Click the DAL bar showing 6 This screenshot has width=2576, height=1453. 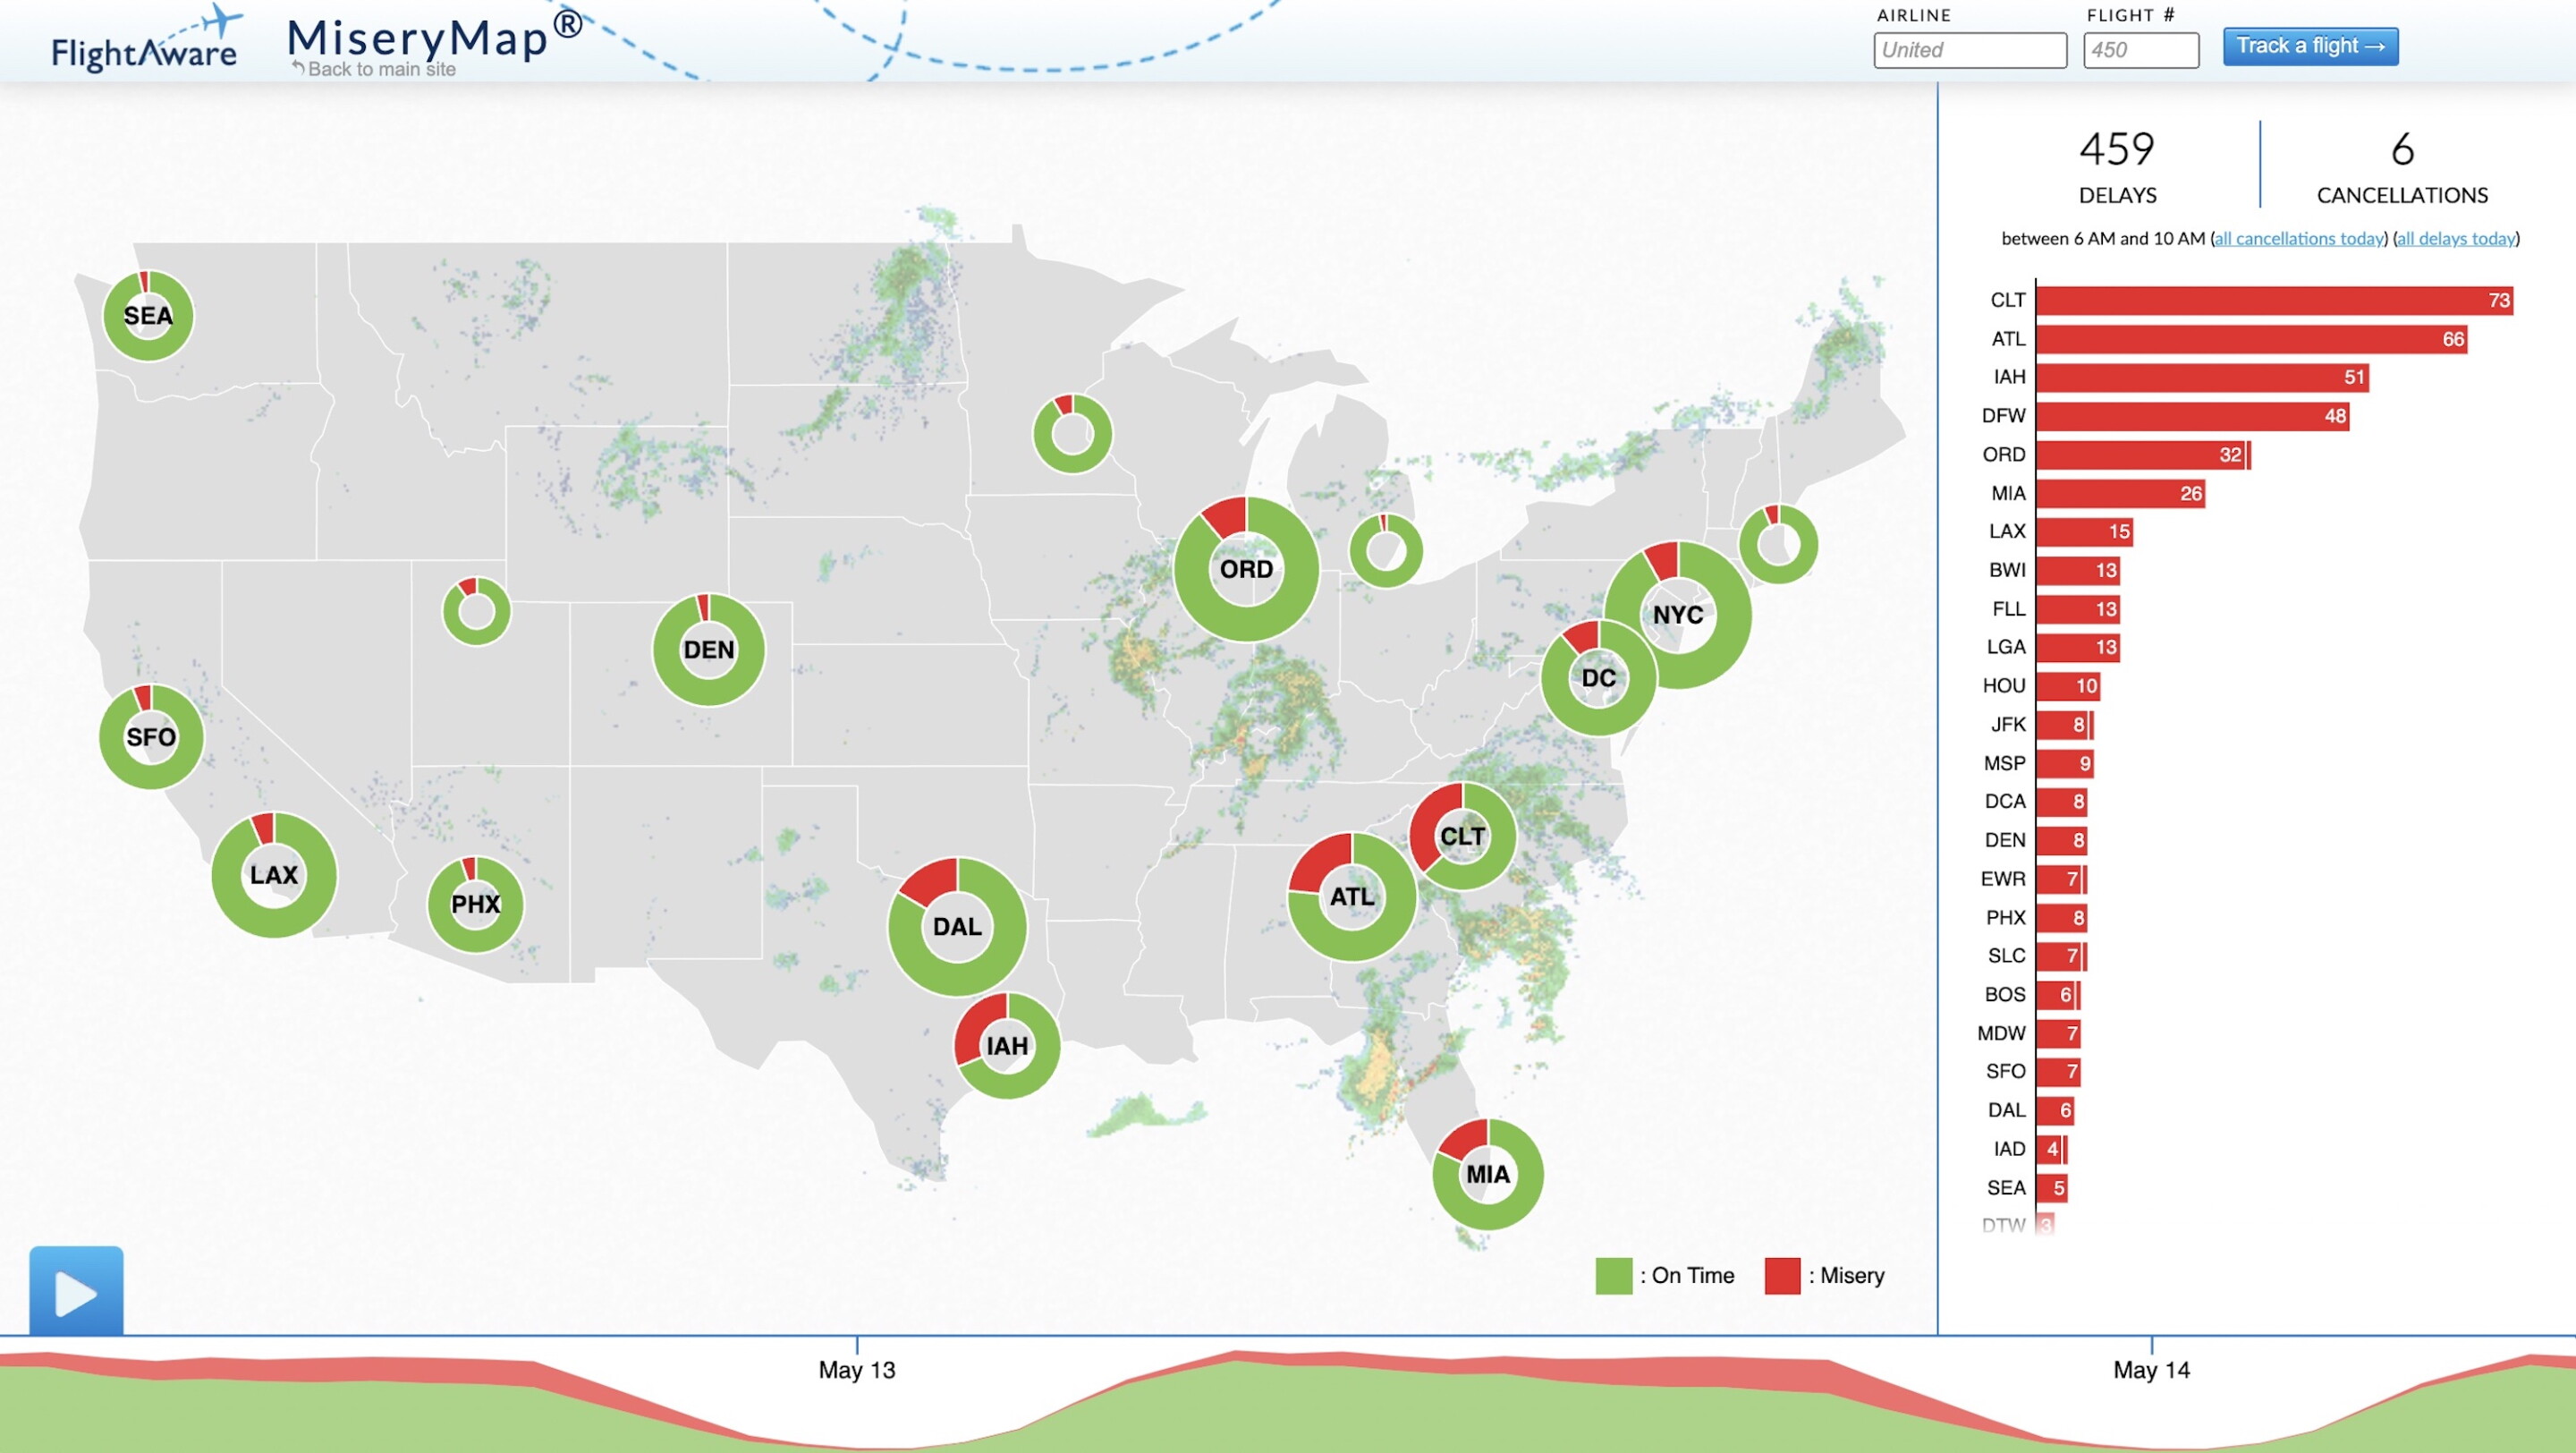coord(2055,1110)
